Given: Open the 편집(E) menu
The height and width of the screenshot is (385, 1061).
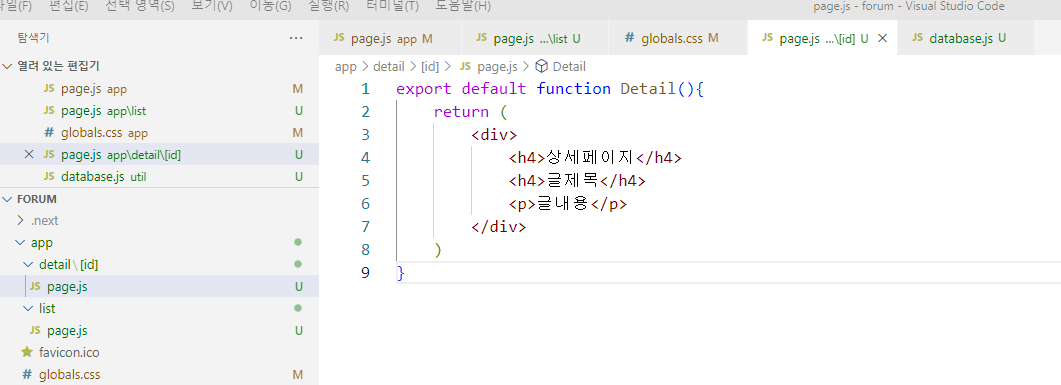Looking at the screenshot, I should (69, 6).
